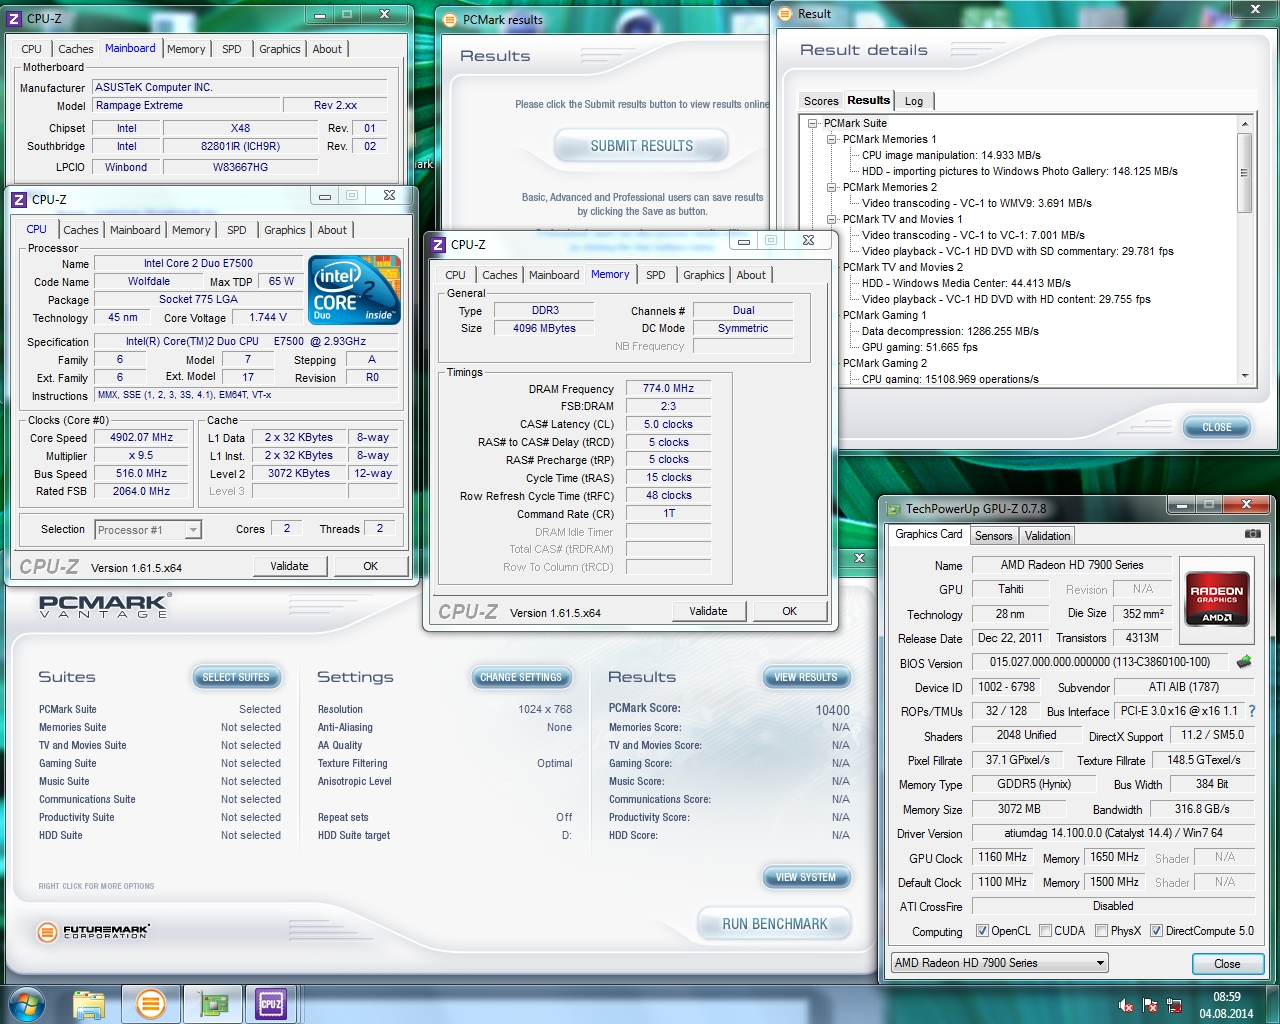Click the result tree scroll up arrow
1280x1024 pixels.
click(1245, 124)
